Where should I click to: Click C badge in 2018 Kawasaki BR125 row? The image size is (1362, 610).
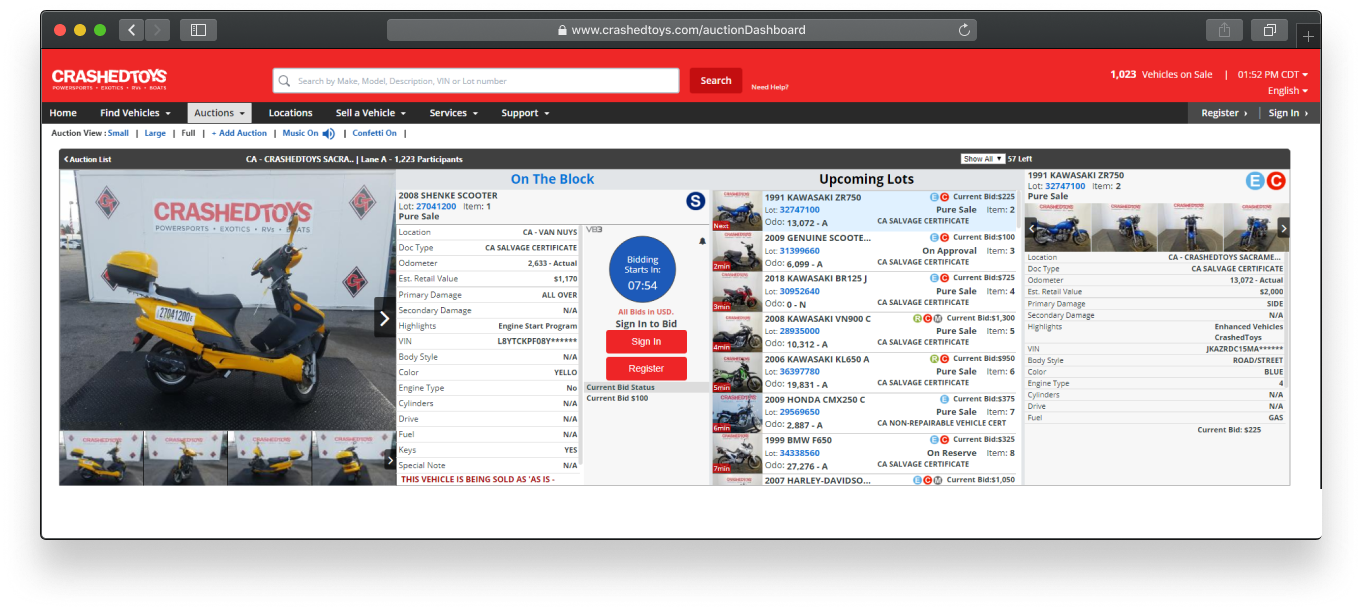pos(945,278)
